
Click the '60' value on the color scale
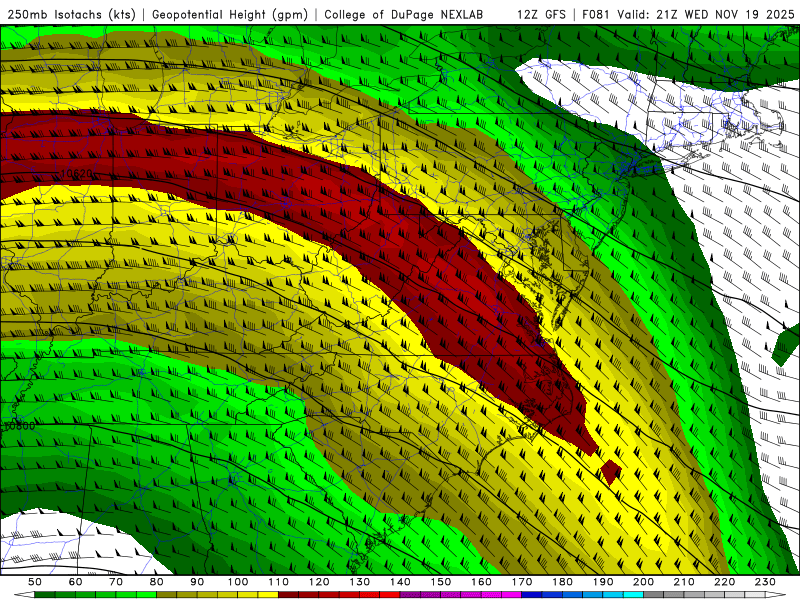[76, 582]
